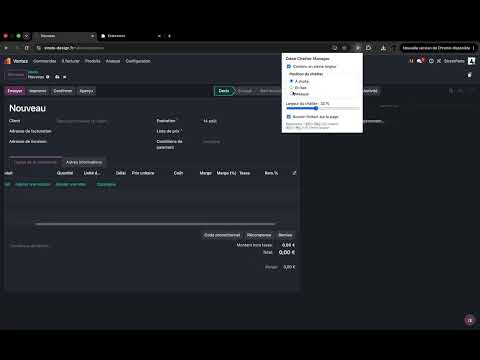Click the round floating button at bottom right
480x360 pixels.
470,320
